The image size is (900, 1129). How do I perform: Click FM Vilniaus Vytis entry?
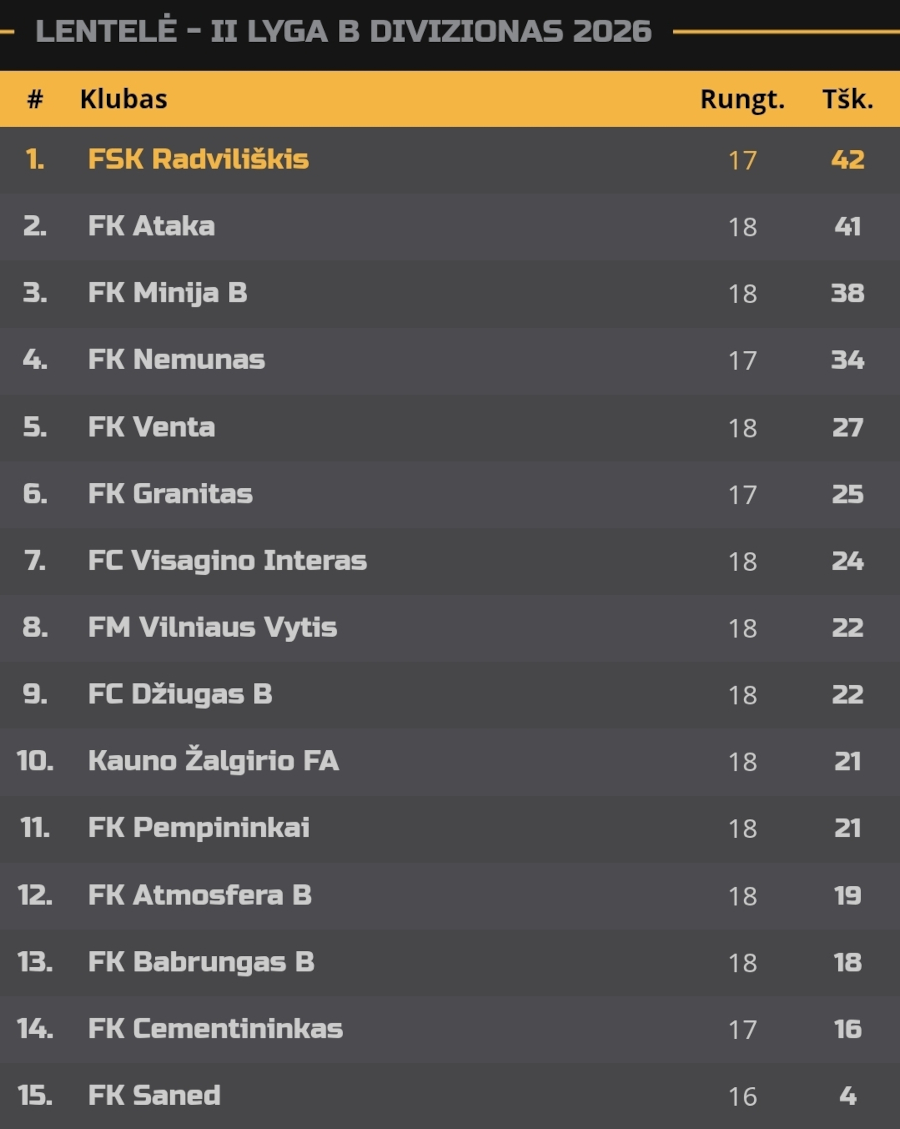click(212, 627)
